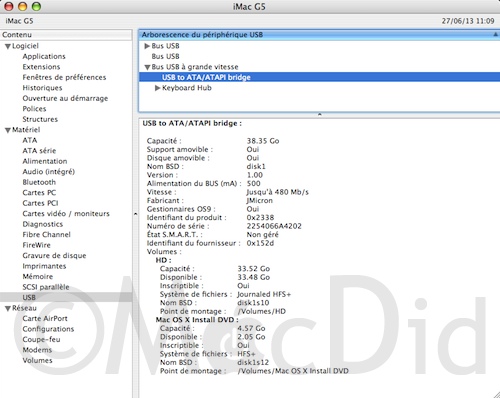Screen dimensions: 500x398
Task: Select Fenêtres de préférences
Action: (64, 77)
